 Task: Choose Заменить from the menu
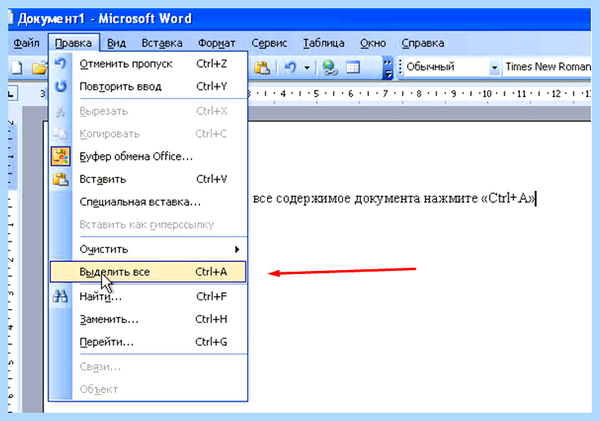(x=148, y=319)
